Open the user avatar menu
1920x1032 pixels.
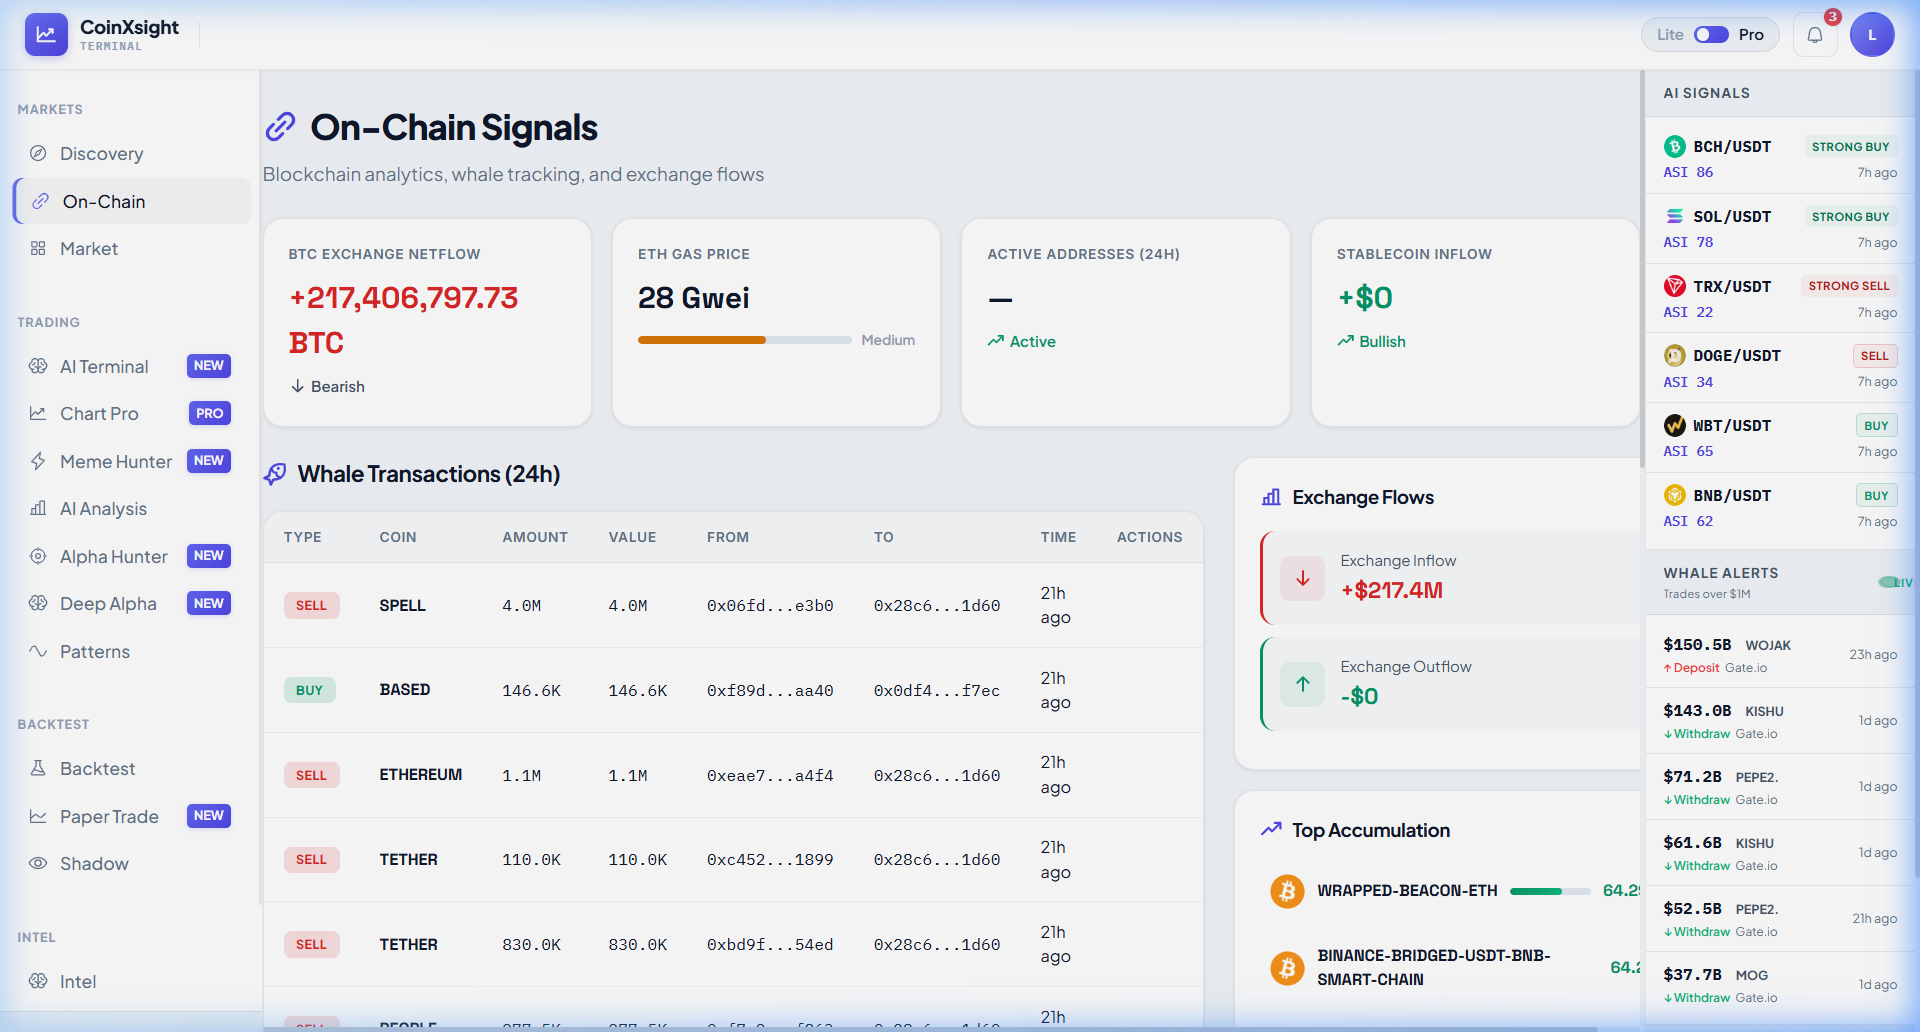[1872, 35]
